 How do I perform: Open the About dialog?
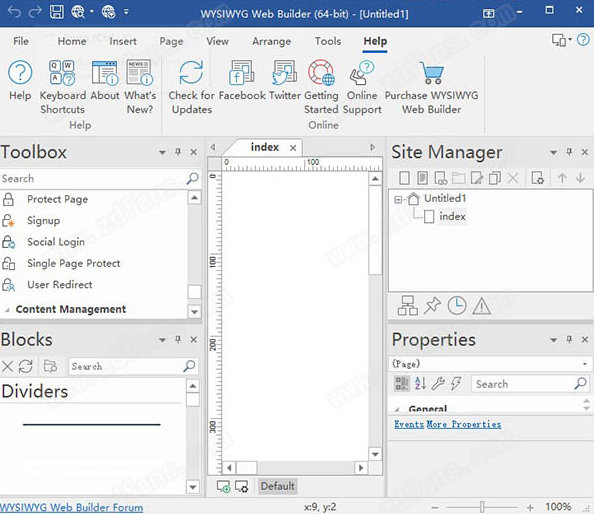pos(105,80)
